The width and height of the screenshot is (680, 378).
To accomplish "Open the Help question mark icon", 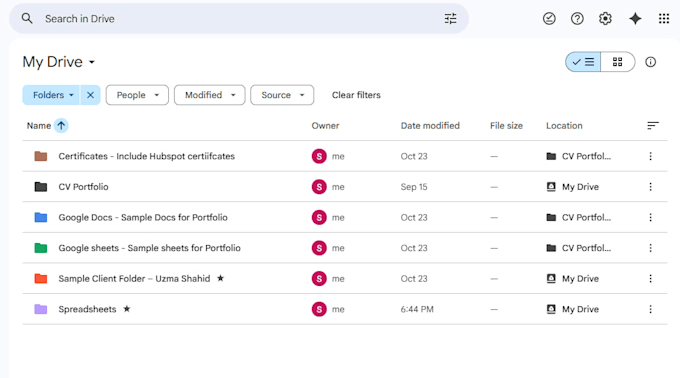I will click(577, 19).
